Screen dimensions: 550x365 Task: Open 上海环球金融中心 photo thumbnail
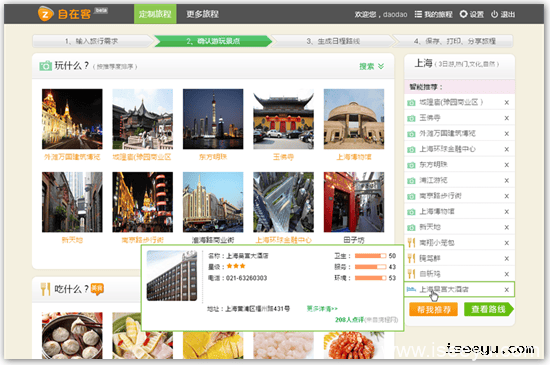pos(283,202)
